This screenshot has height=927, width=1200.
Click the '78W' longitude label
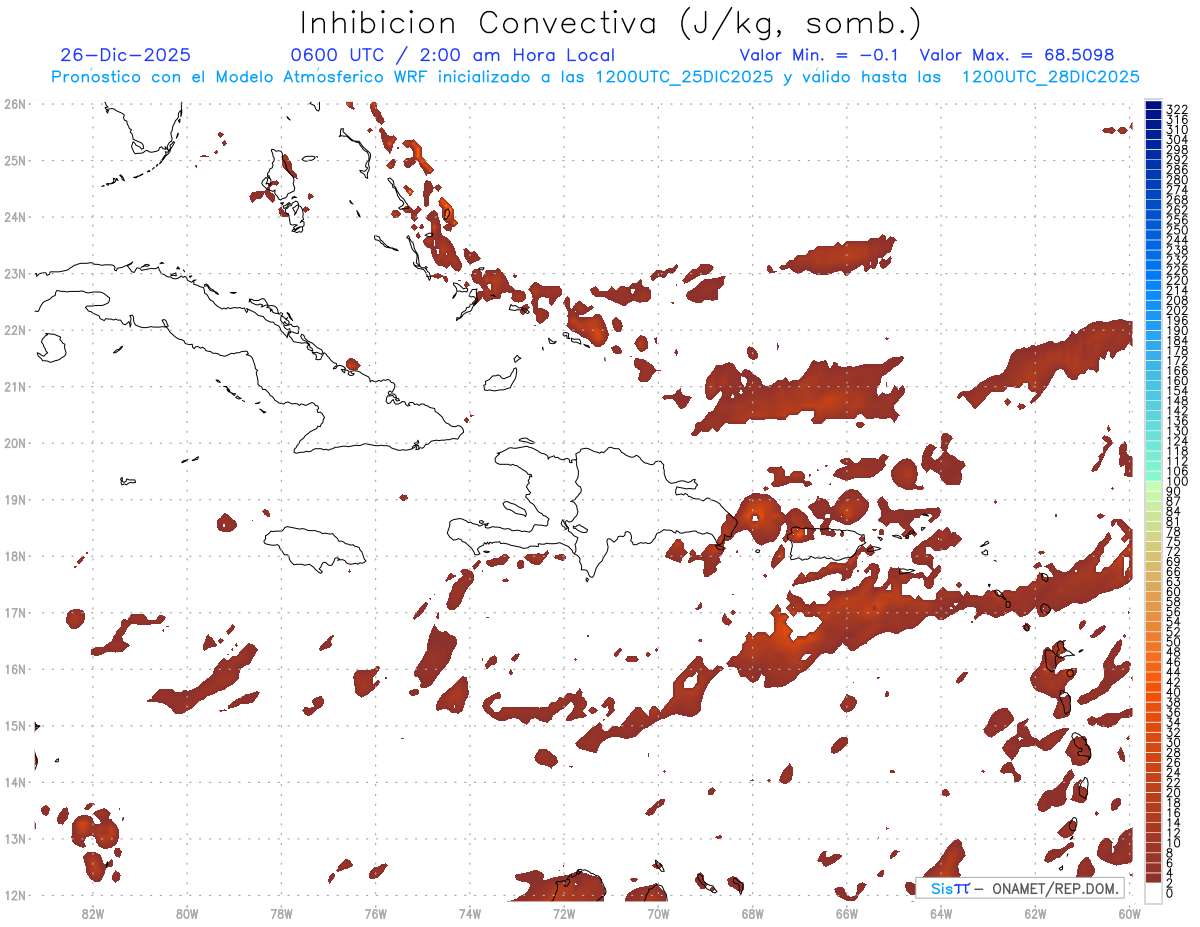(x=281, y=913)
